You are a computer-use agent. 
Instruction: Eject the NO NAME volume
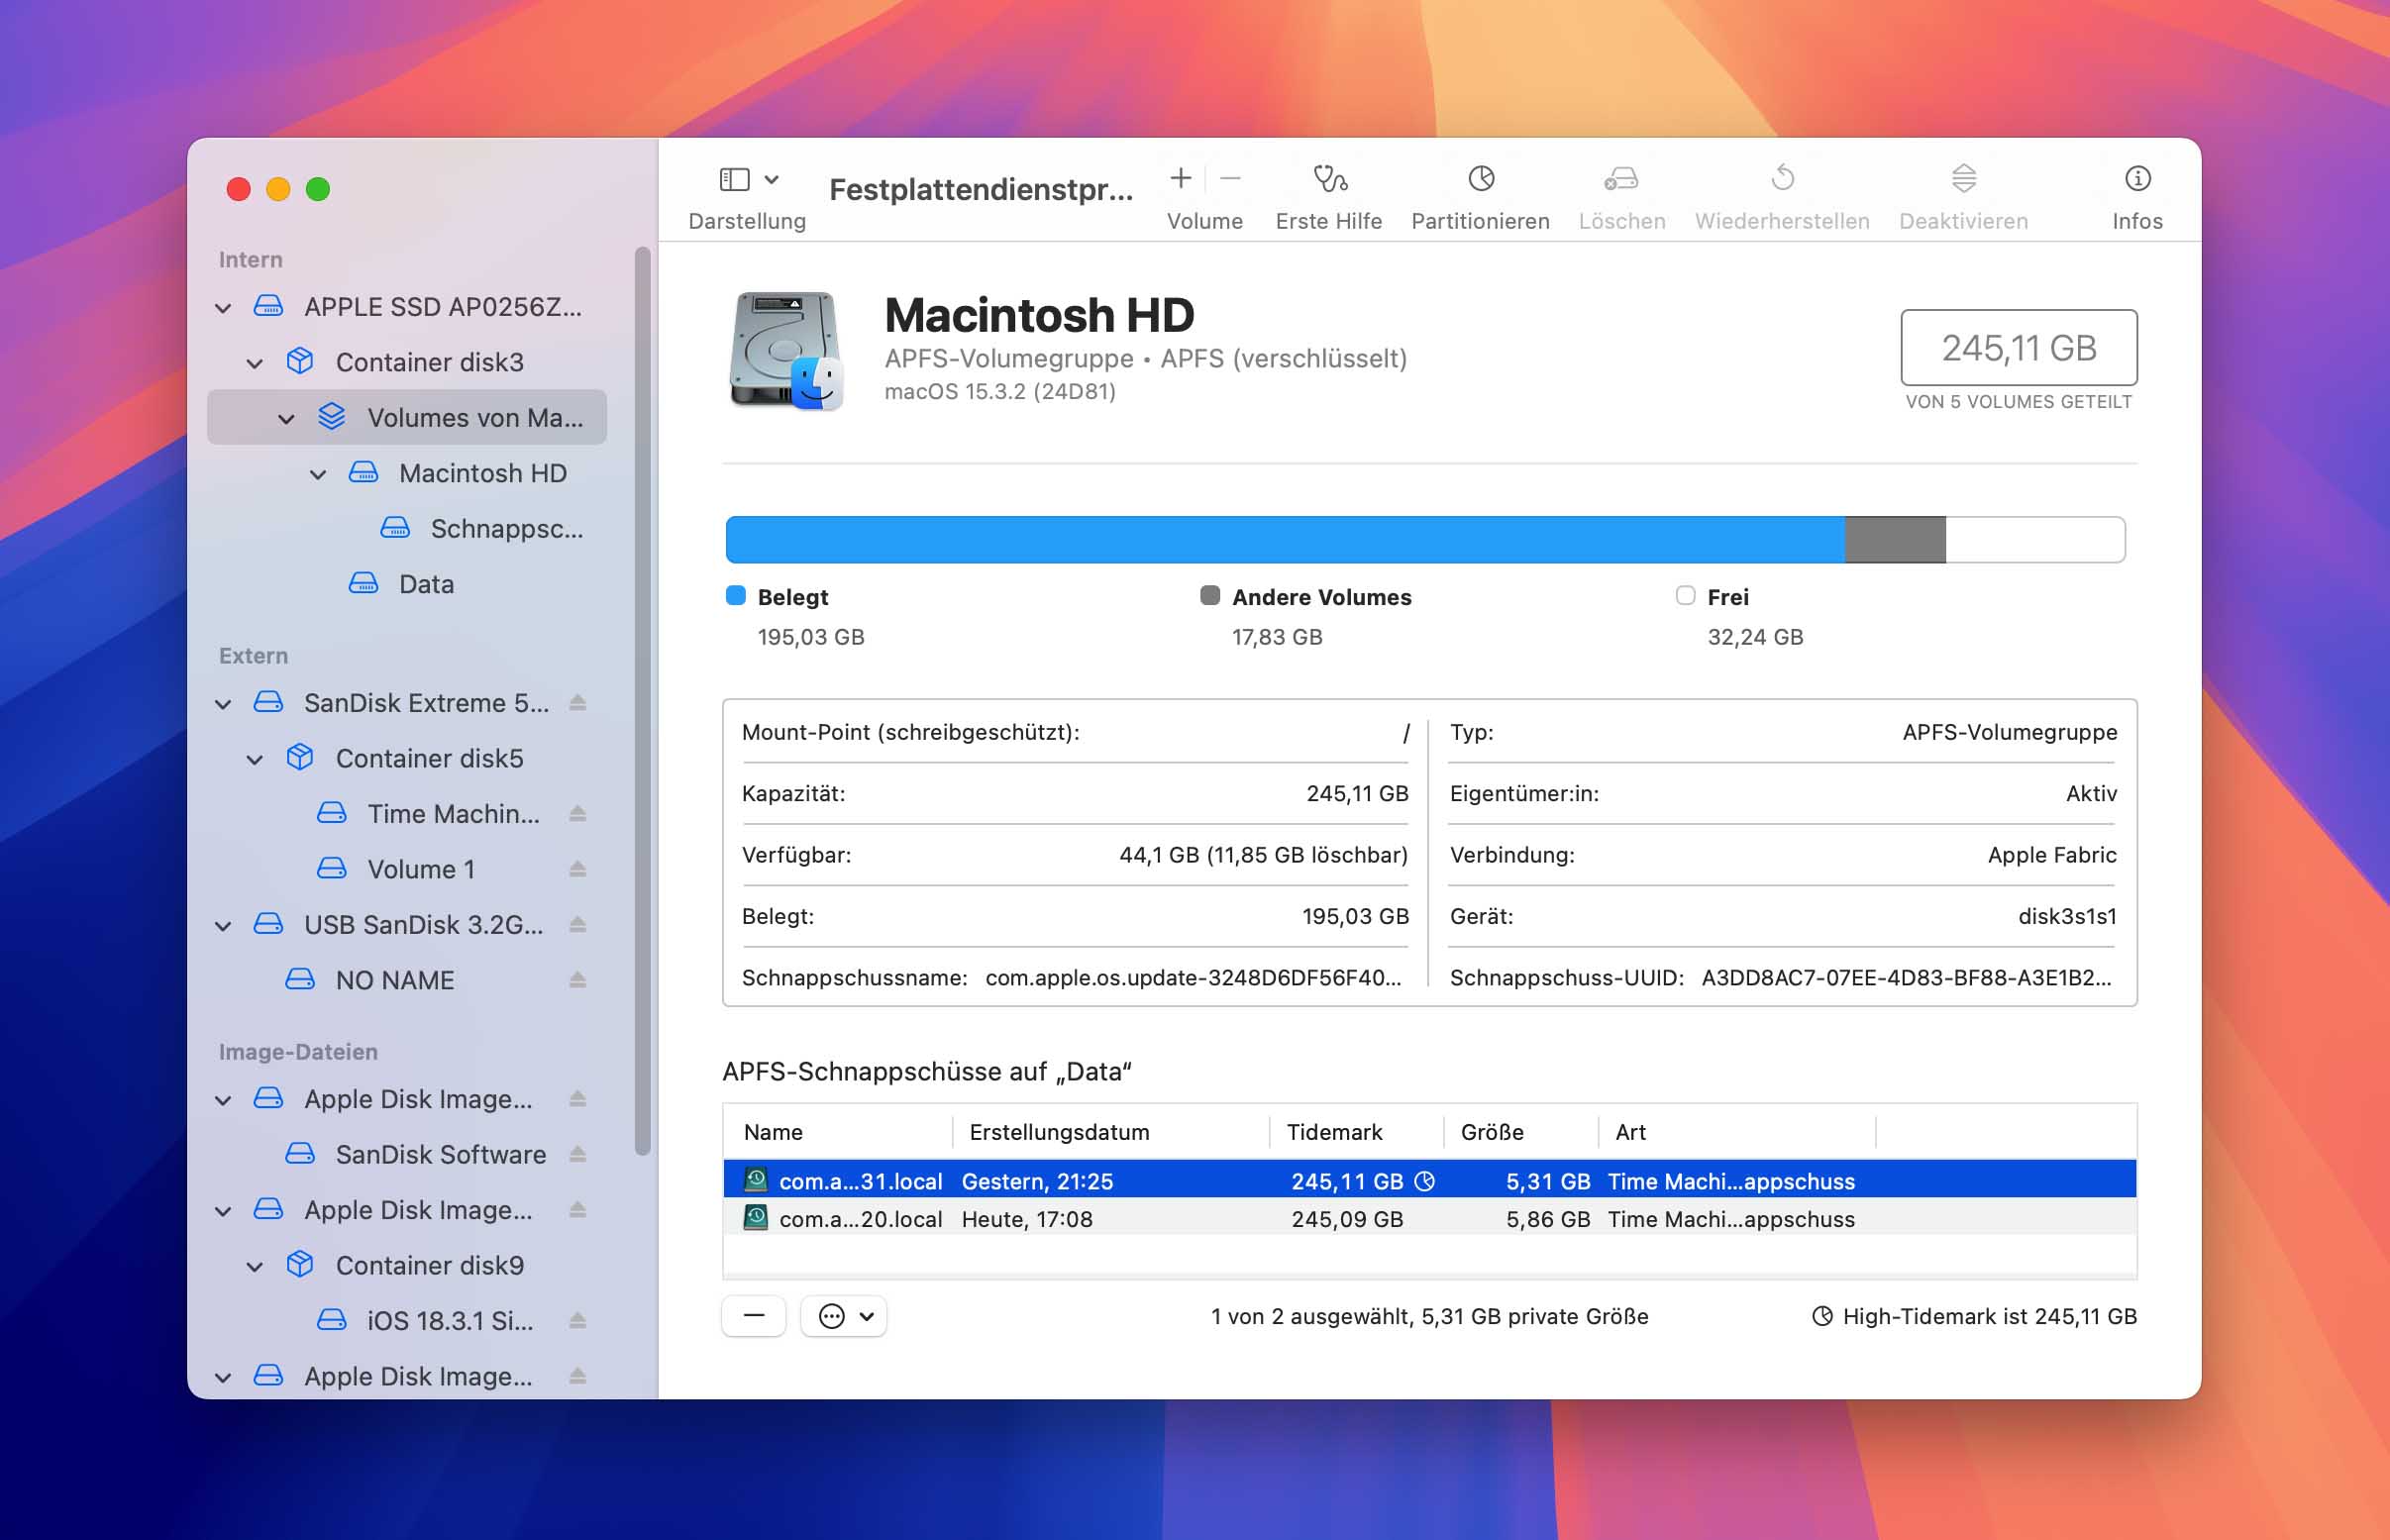[577, 980]
